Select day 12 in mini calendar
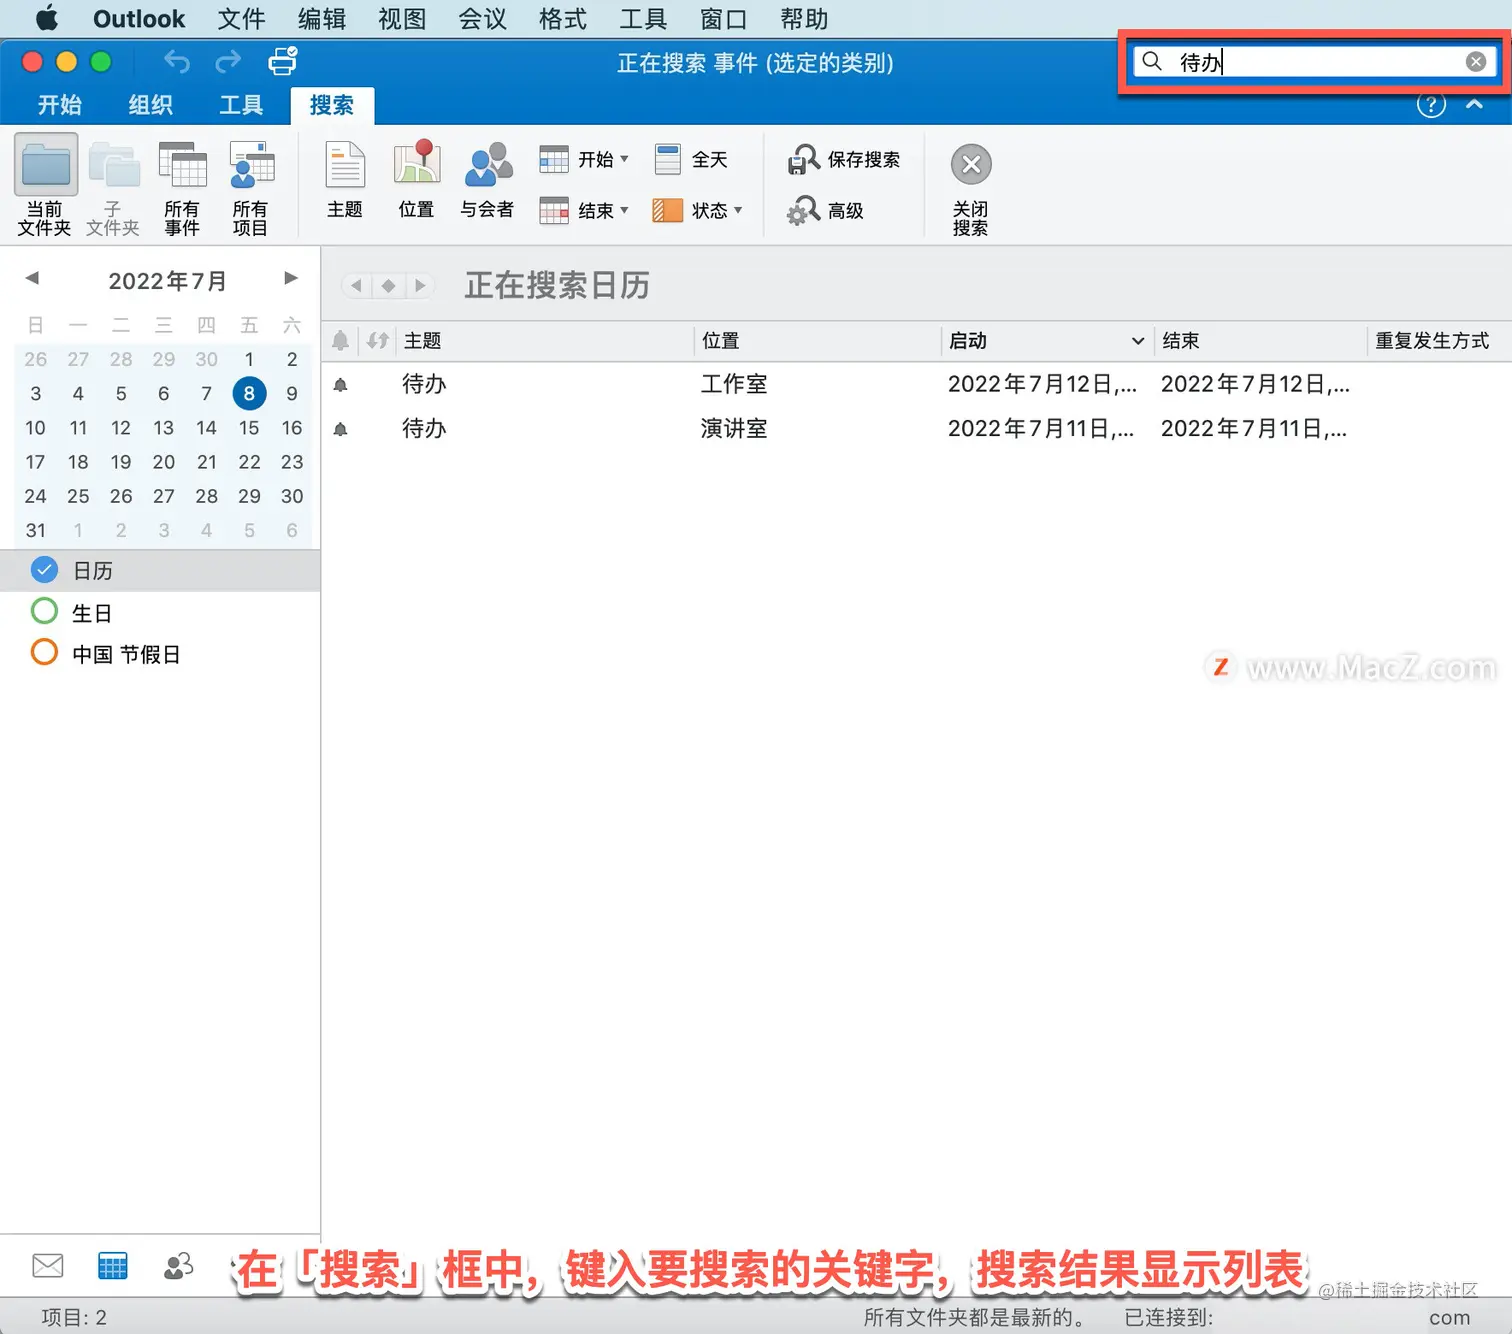This screenshot has width=1512, height=1334. [121, 428]
